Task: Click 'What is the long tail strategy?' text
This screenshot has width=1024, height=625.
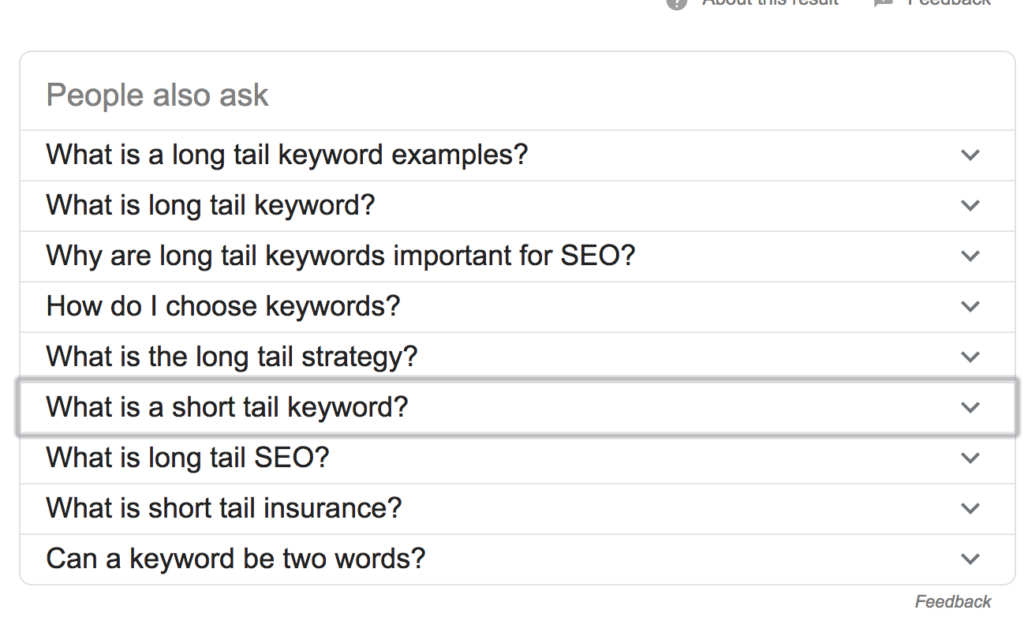Action: [x=232, y=356]
